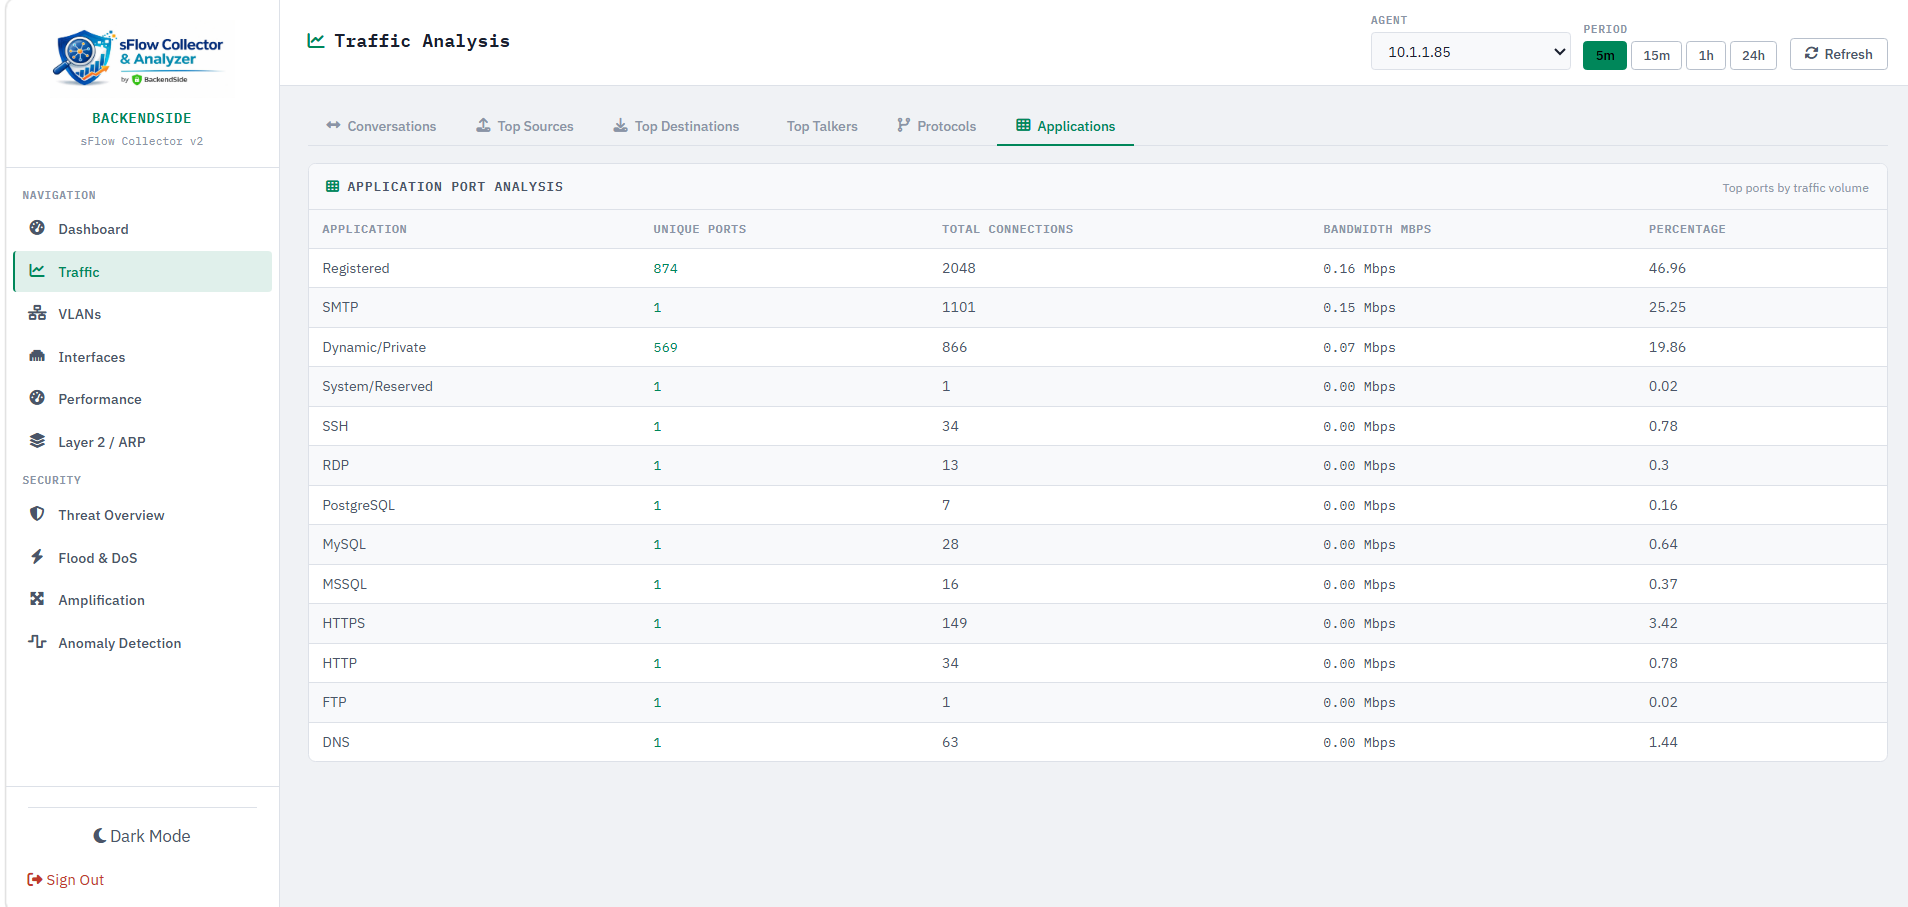Viewport: 1908px width, 907px height.
Task: Open the VLANs section via its network icon
Action: tap(37, 313)
